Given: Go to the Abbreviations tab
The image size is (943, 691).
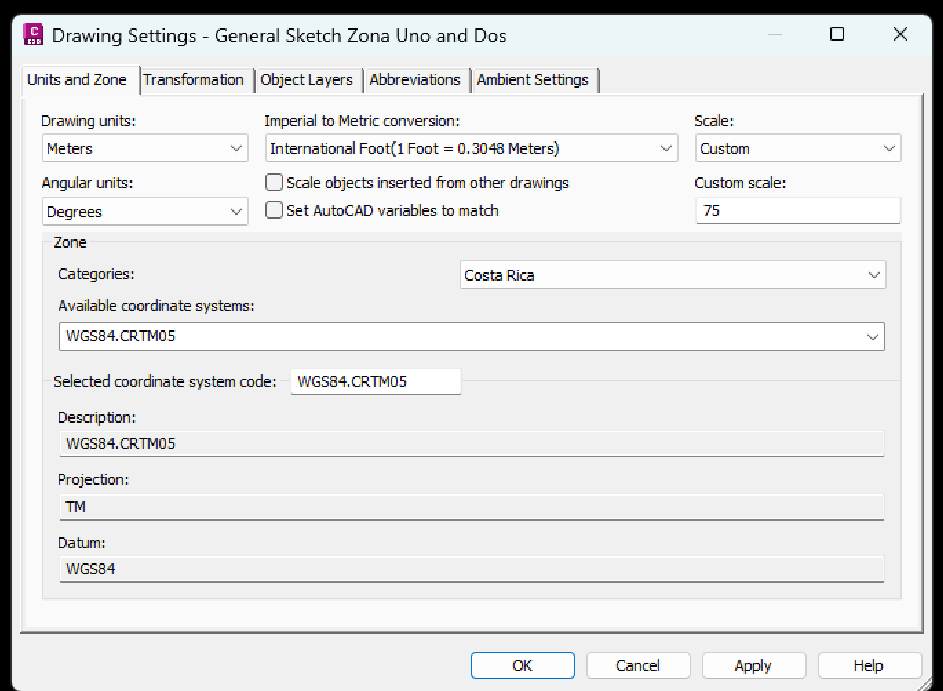Looking at the screenshot, I should pyautogui.click(x=415, y=80).
